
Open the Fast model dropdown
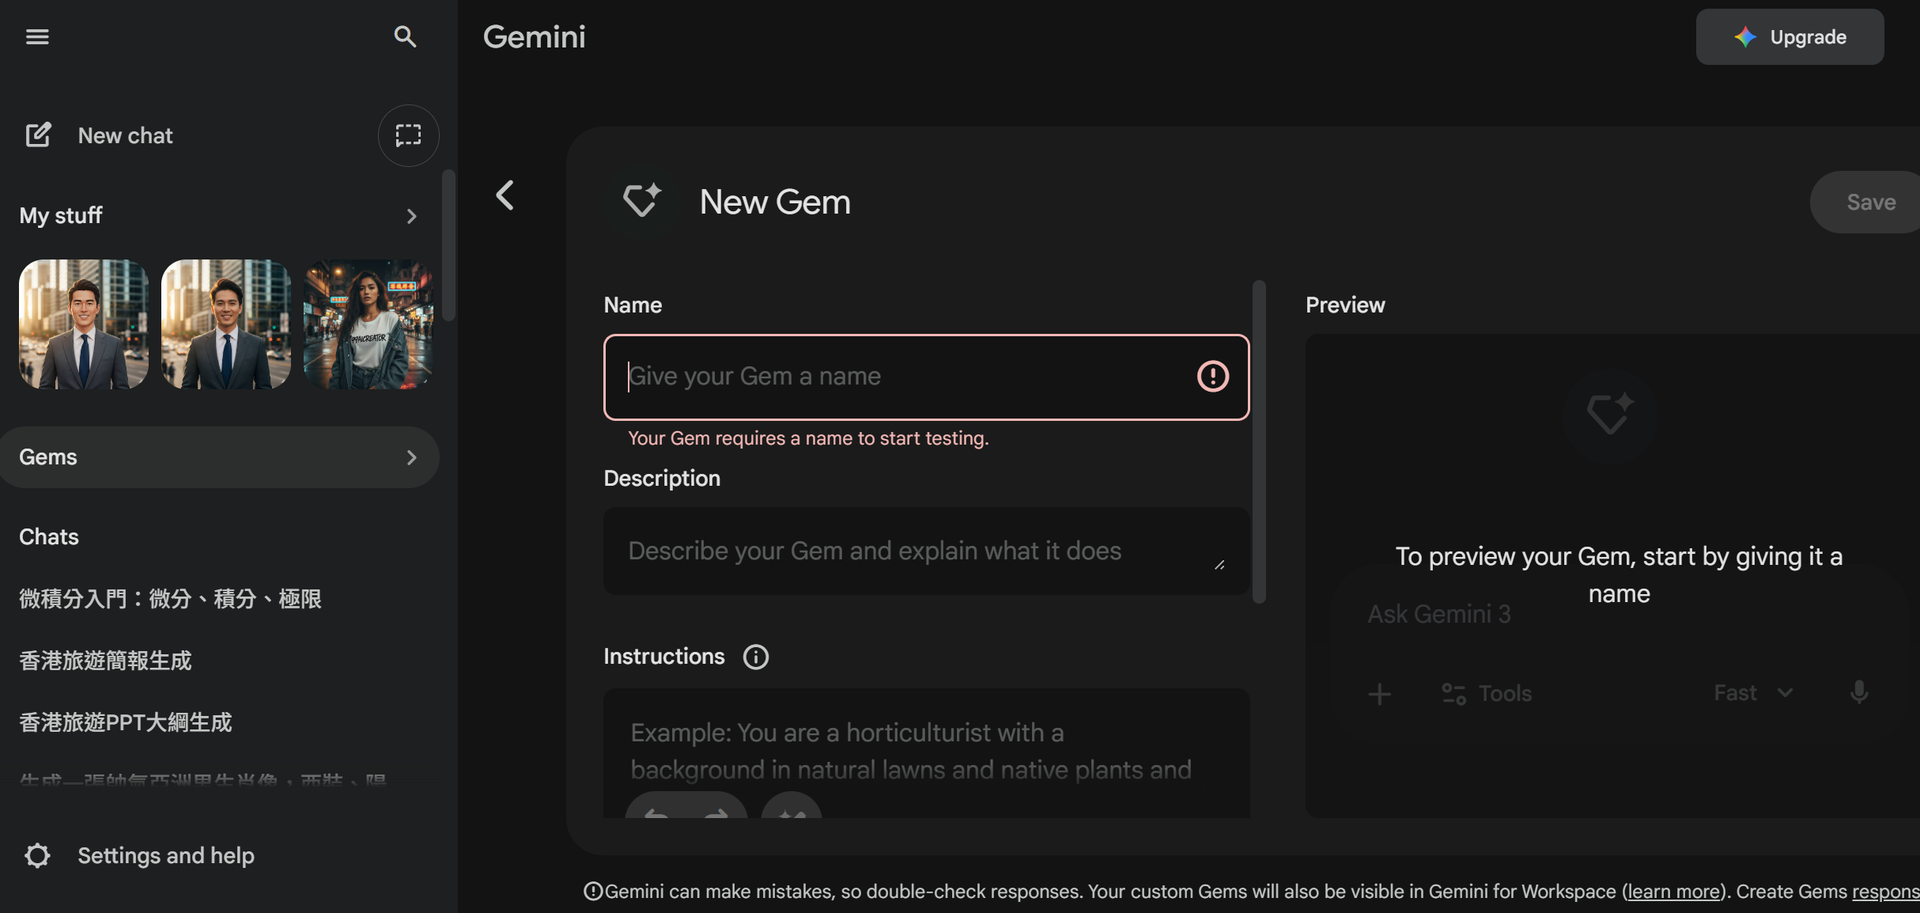click(1753, 693)
